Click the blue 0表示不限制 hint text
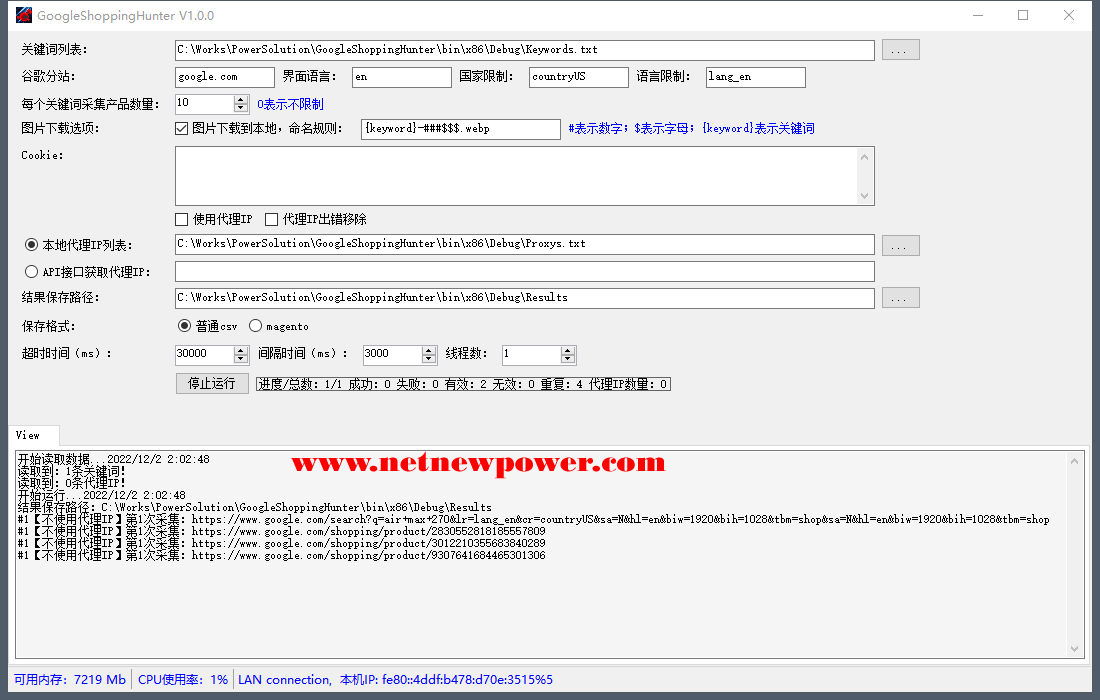The image size is (1100, 700). point(290,105)
